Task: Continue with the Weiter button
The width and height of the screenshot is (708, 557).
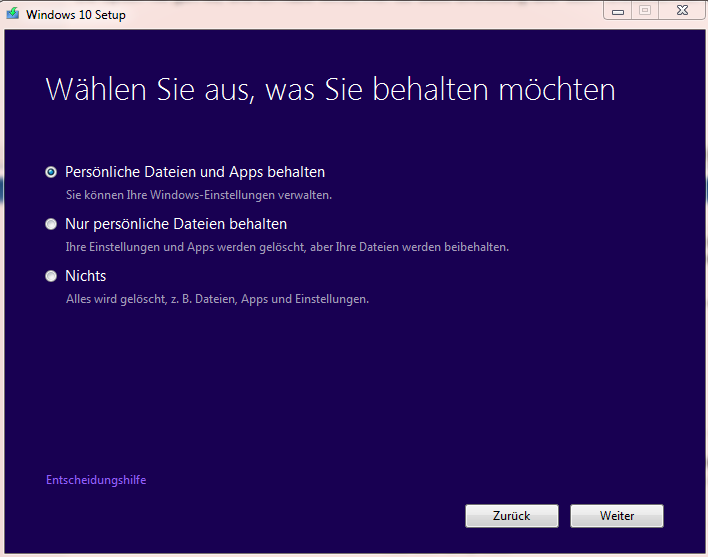Action: pos(617,516)
